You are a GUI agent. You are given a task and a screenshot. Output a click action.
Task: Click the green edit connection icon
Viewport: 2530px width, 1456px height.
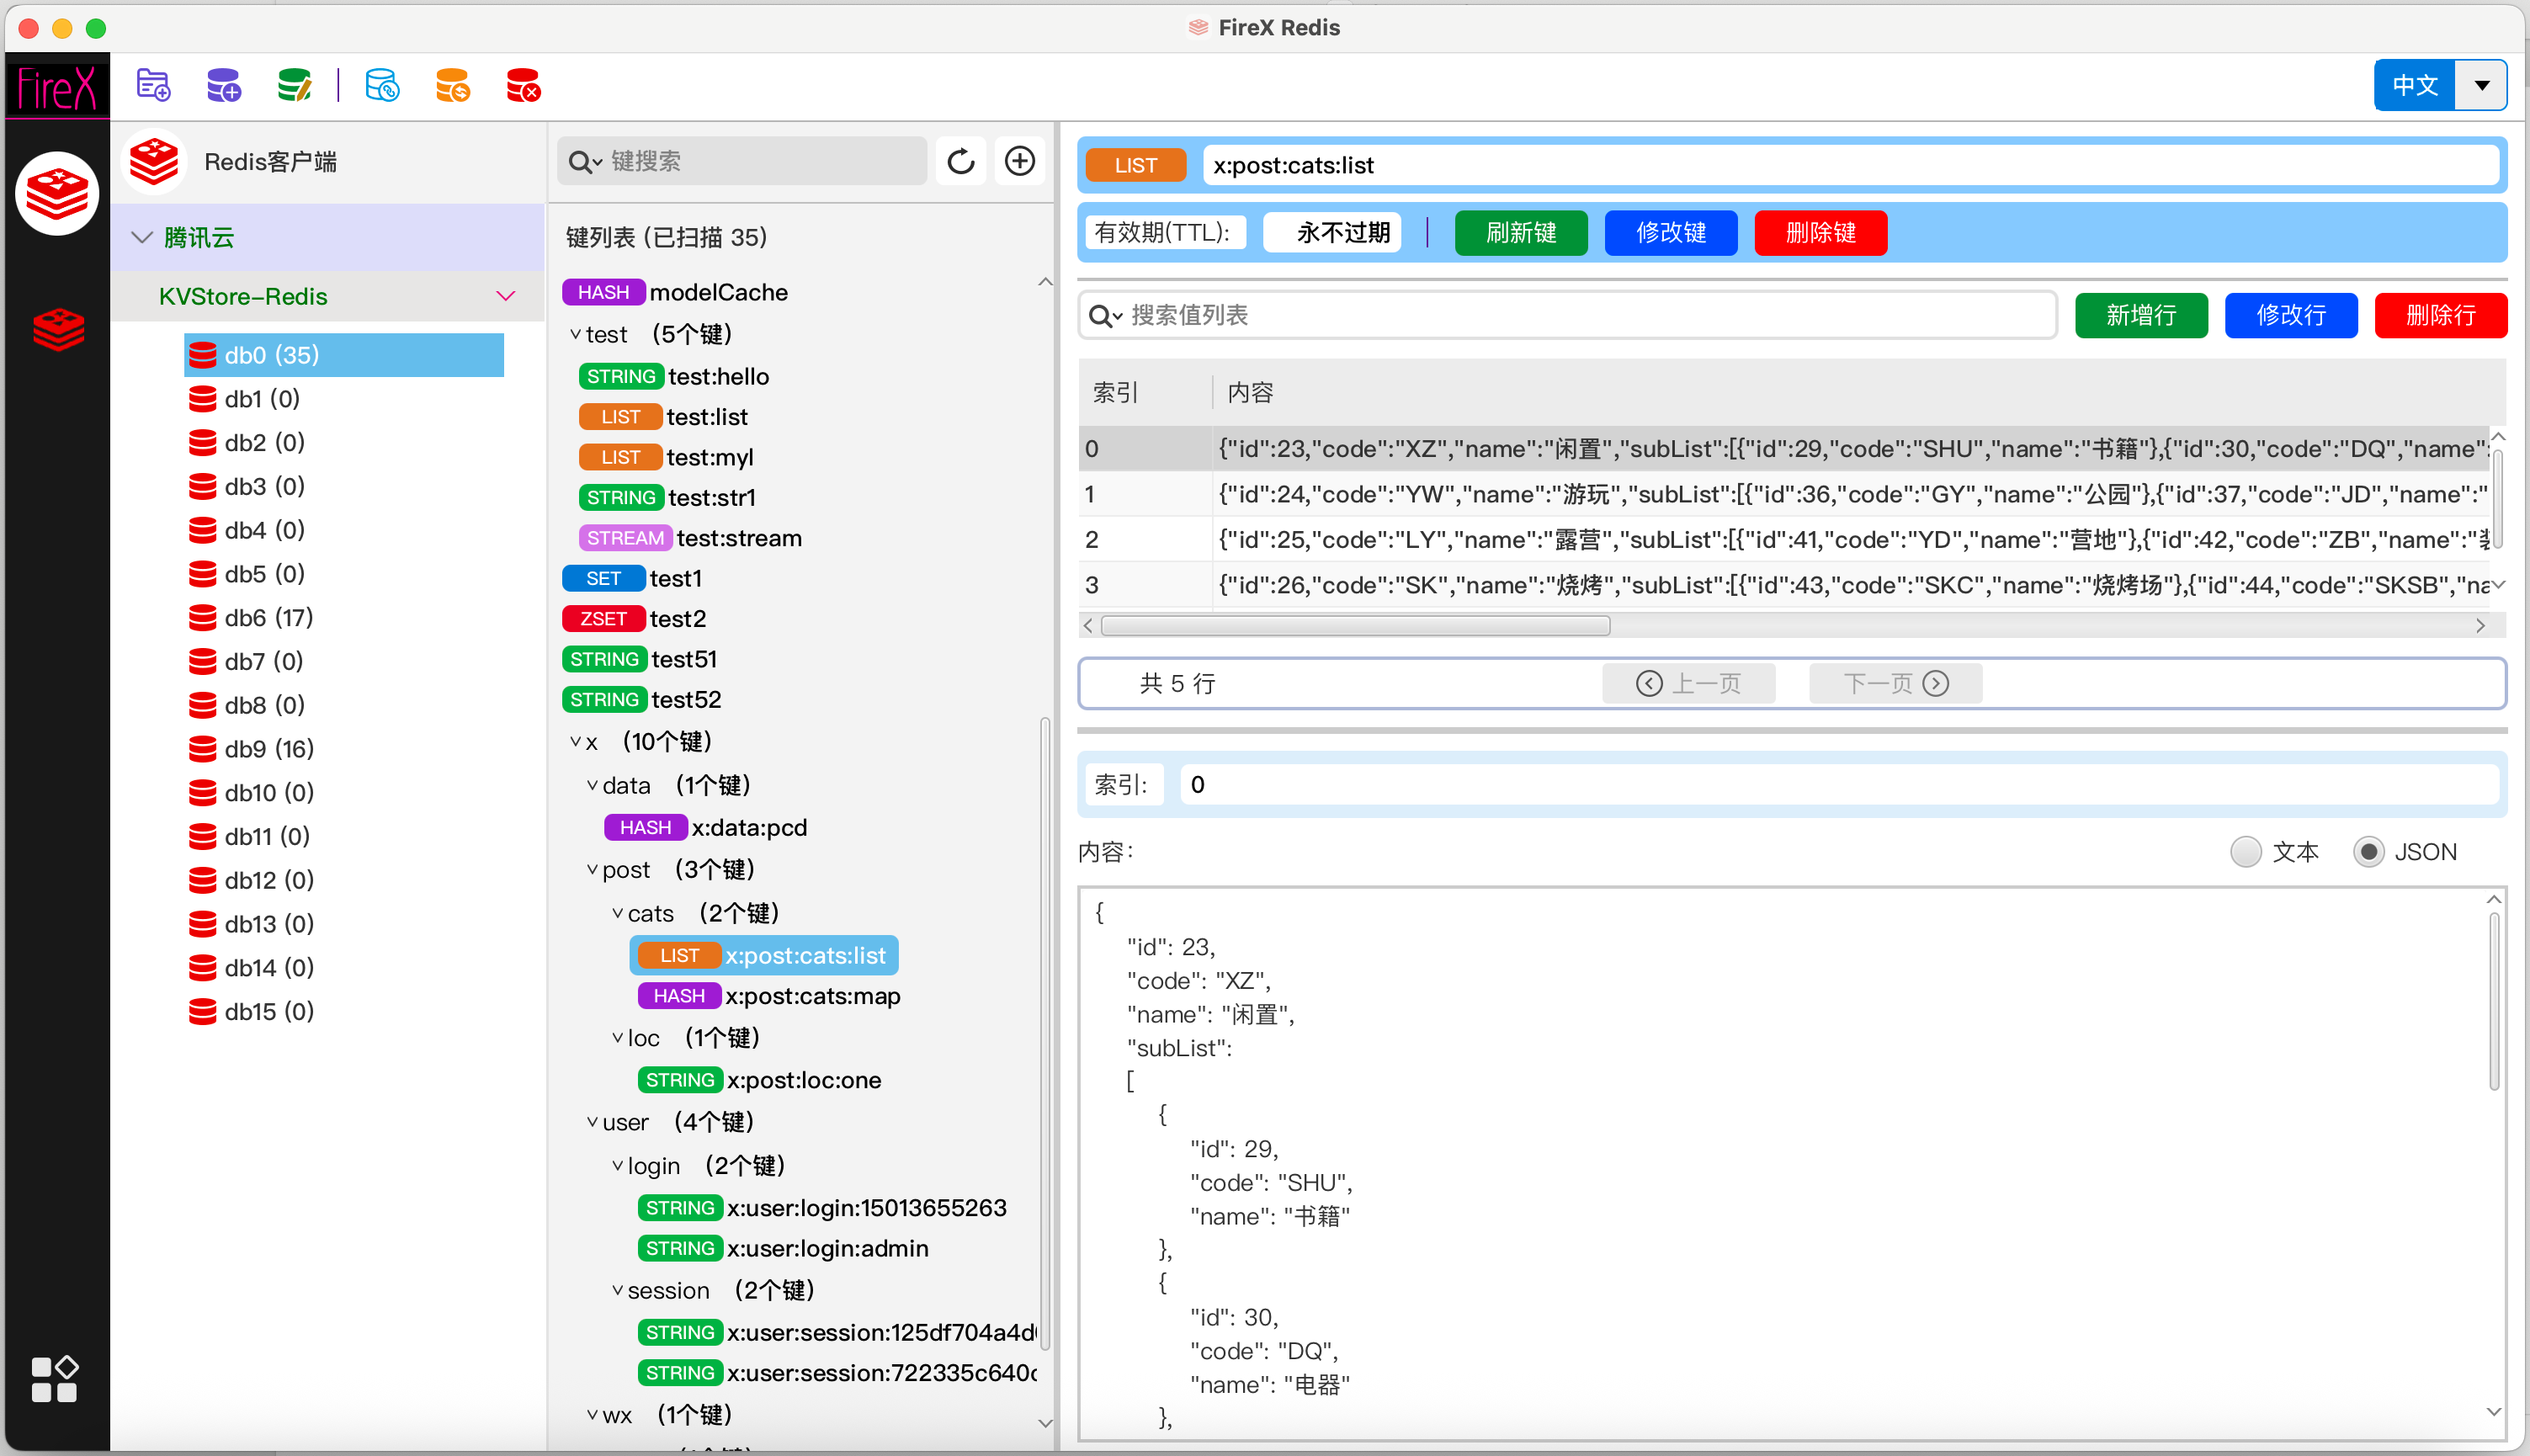tap(294, 86)
